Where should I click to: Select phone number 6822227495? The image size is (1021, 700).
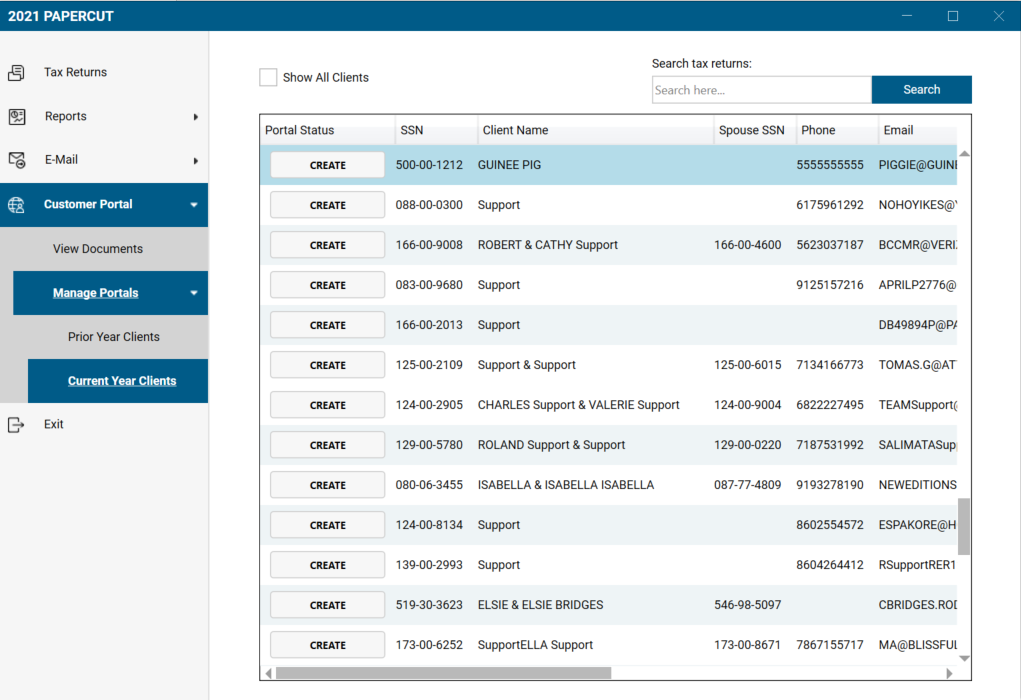[x=830, y=405]
